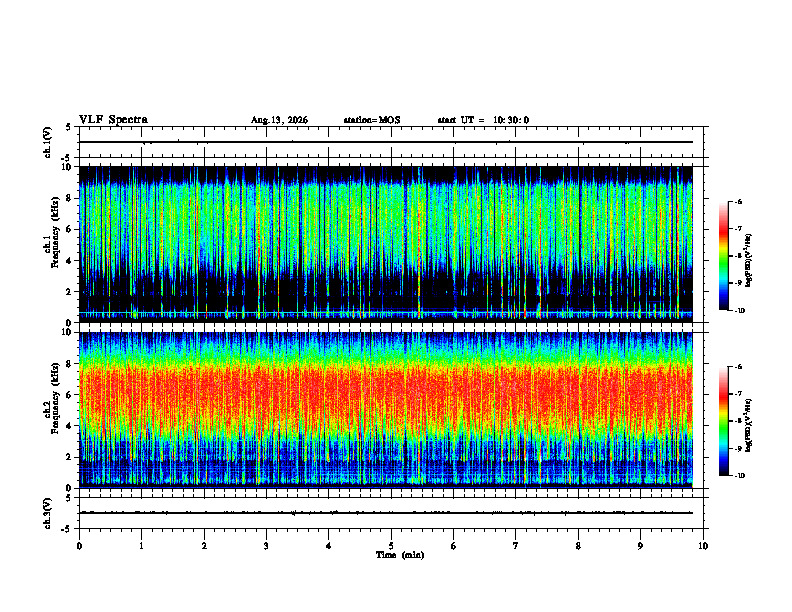Click the "ch.3(V)" waveform axis label

click(47, 513)
